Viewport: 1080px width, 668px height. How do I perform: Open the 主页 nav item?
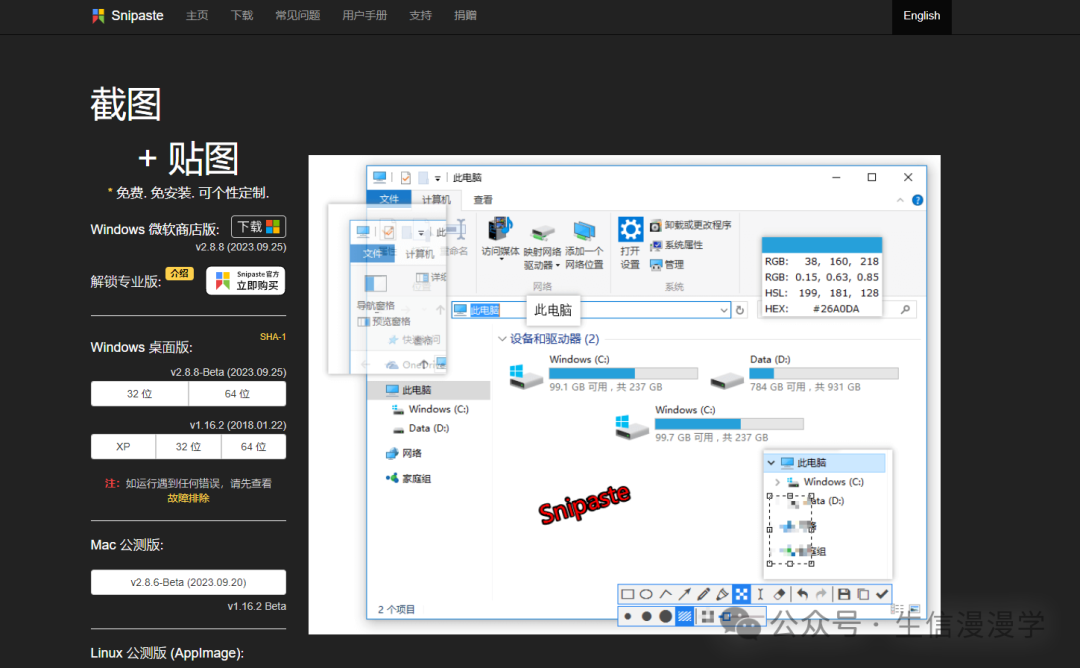[x=197, y=15]
